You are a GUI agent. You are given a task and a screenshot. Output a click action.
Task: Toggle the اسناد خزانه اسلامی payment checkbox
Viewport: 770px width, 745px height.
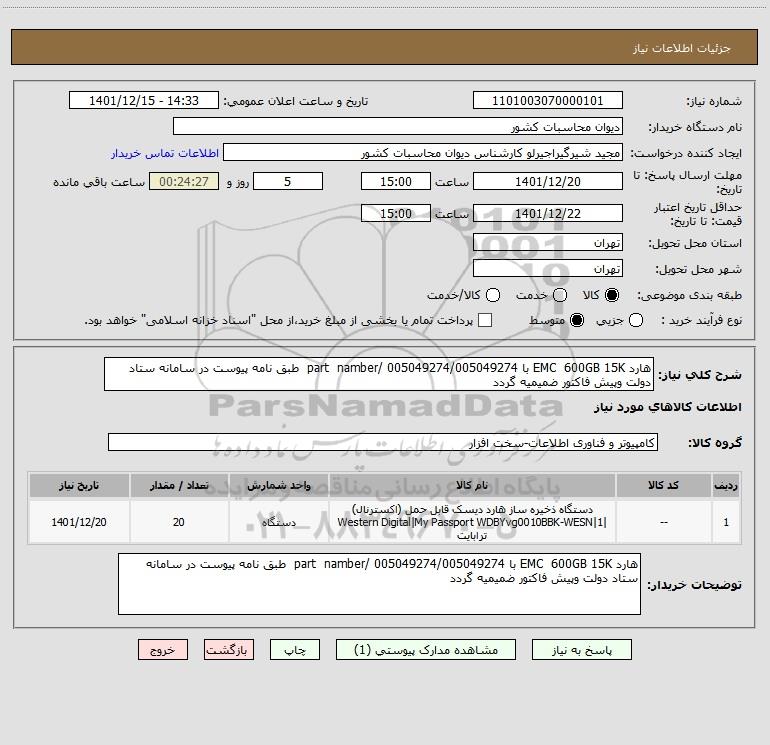[x=485, y=320]
